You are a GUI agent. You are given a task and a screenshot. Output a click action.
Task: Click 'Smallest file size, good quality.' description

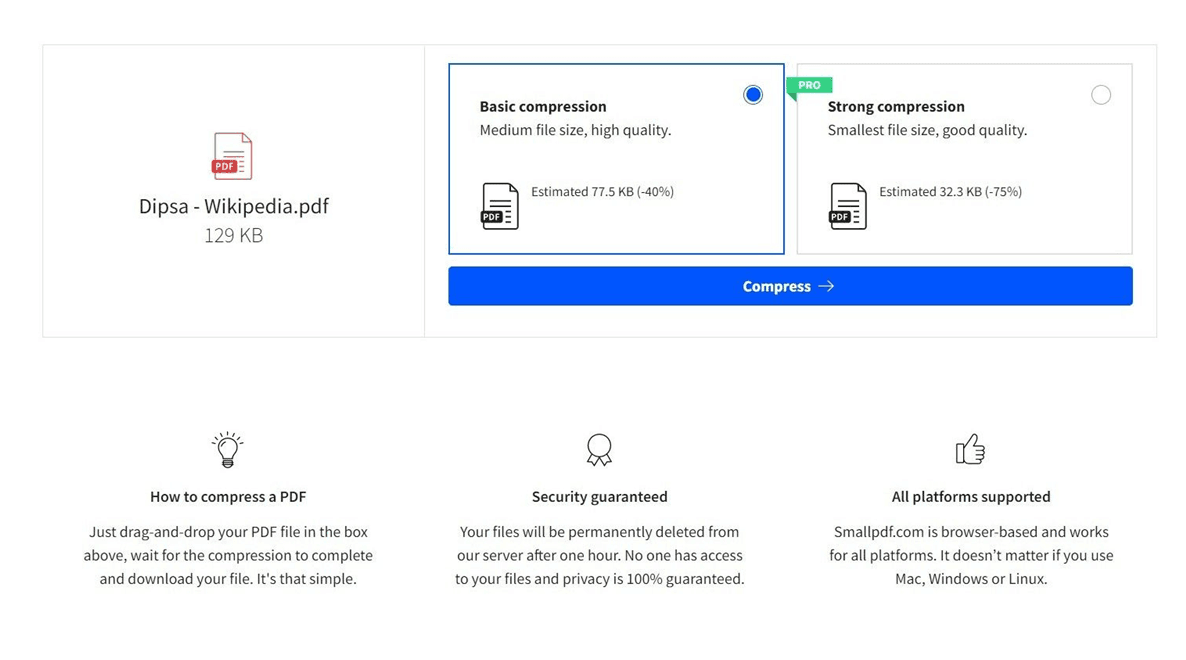click(927, 130)
